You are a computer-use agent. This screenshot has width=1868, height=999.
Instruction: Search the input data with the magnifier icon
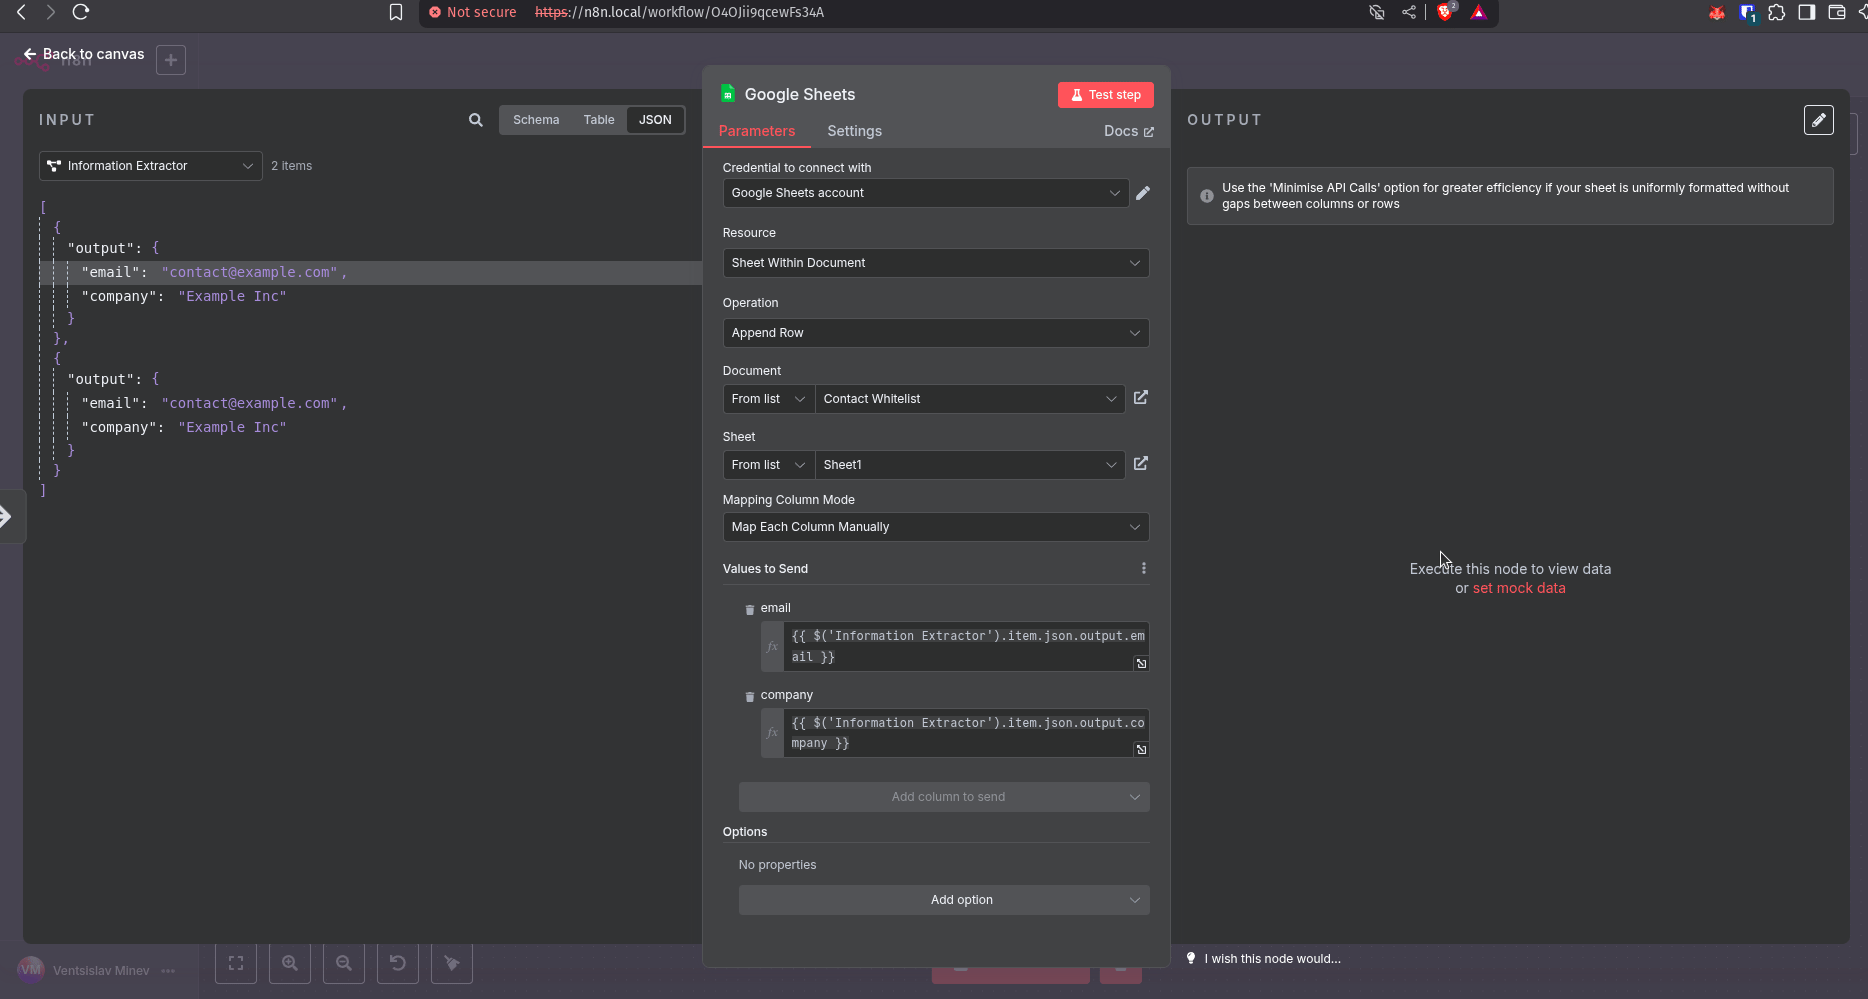pyautogui.click(x=476, y=120)
